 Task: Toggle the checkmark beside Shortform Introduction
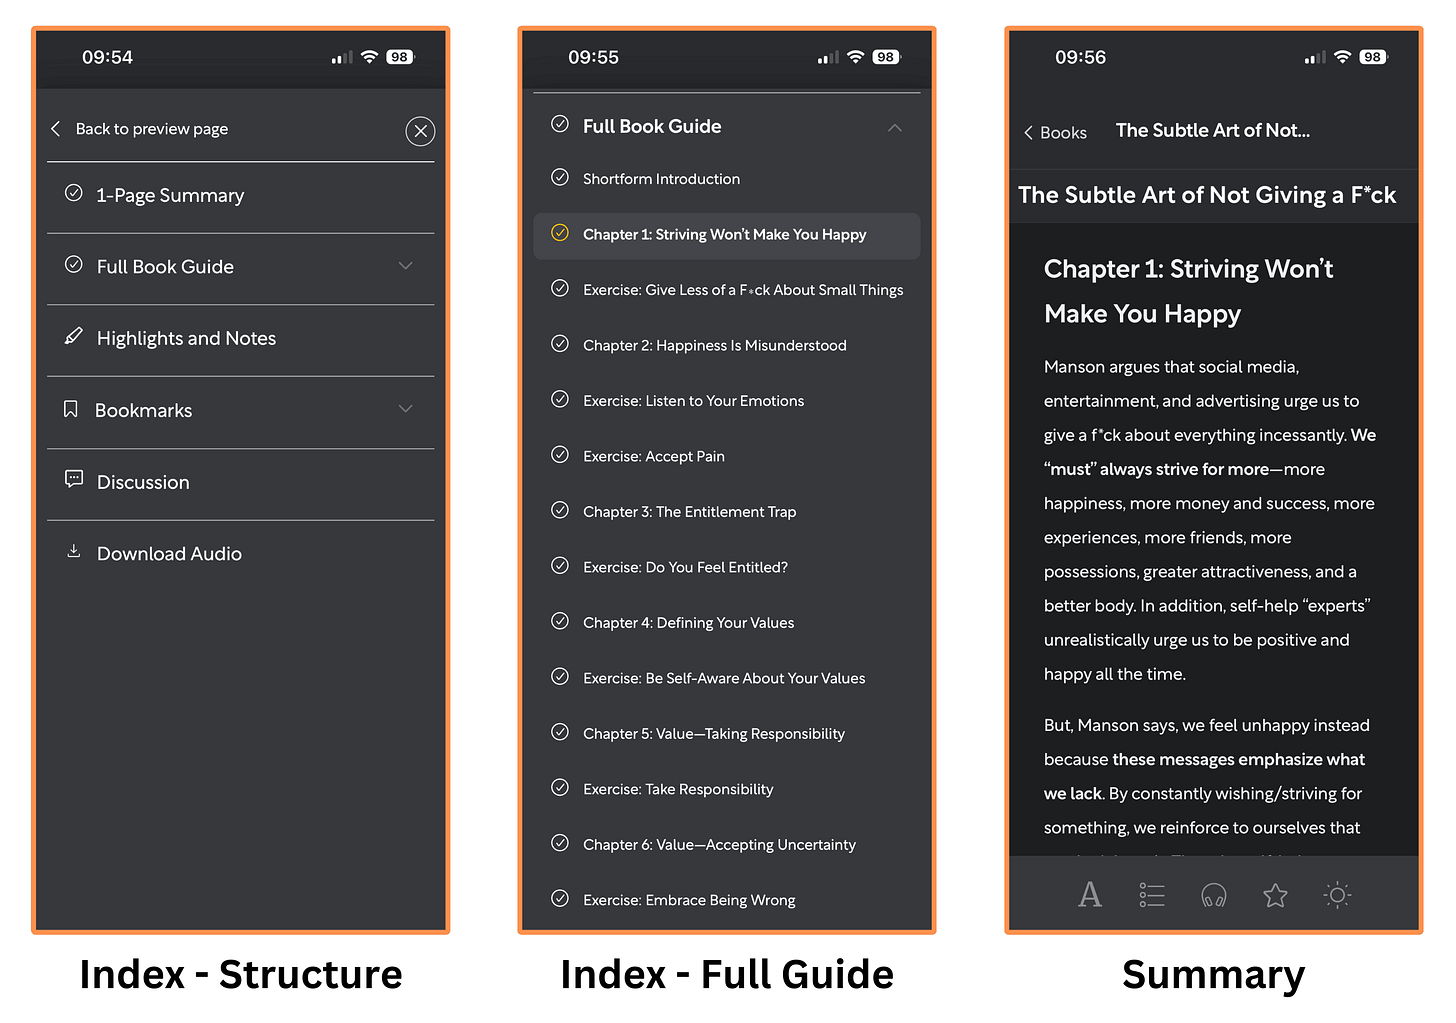pyautogui.click(x=560, y=177)
